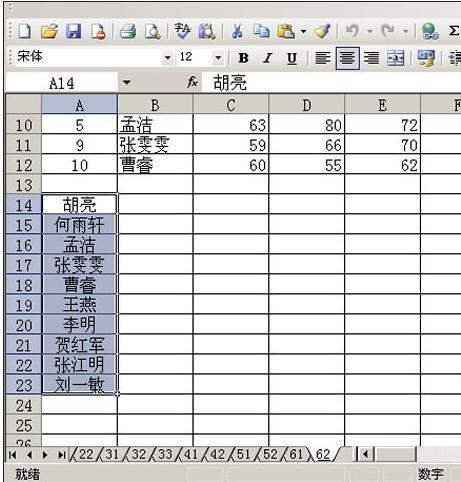This screenshot has width=461, height=482.
Task: Open the font name dropdown arrow
Action: point(167,58)
